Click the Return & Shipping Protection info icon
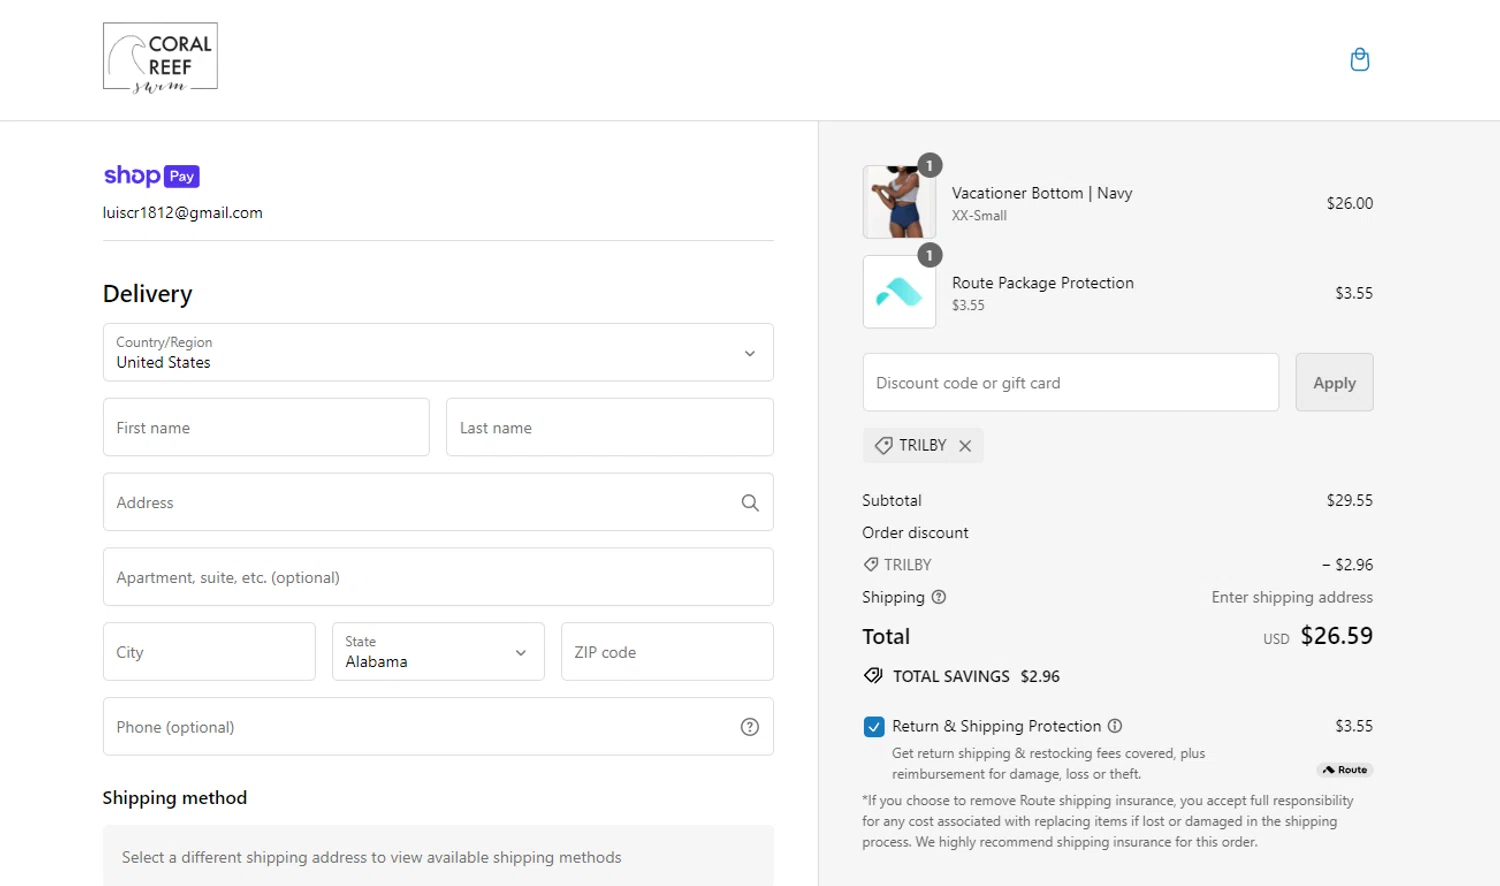Viewport: 1500px width, 886px height. coord(1115,726)
